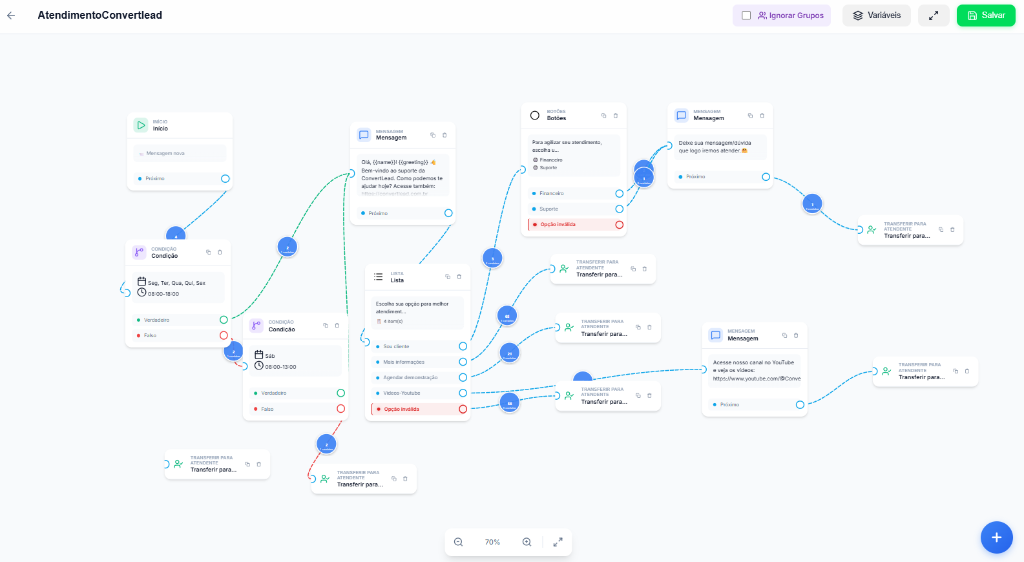Duplicate the YouTube Mensagem node

point(784,336)
